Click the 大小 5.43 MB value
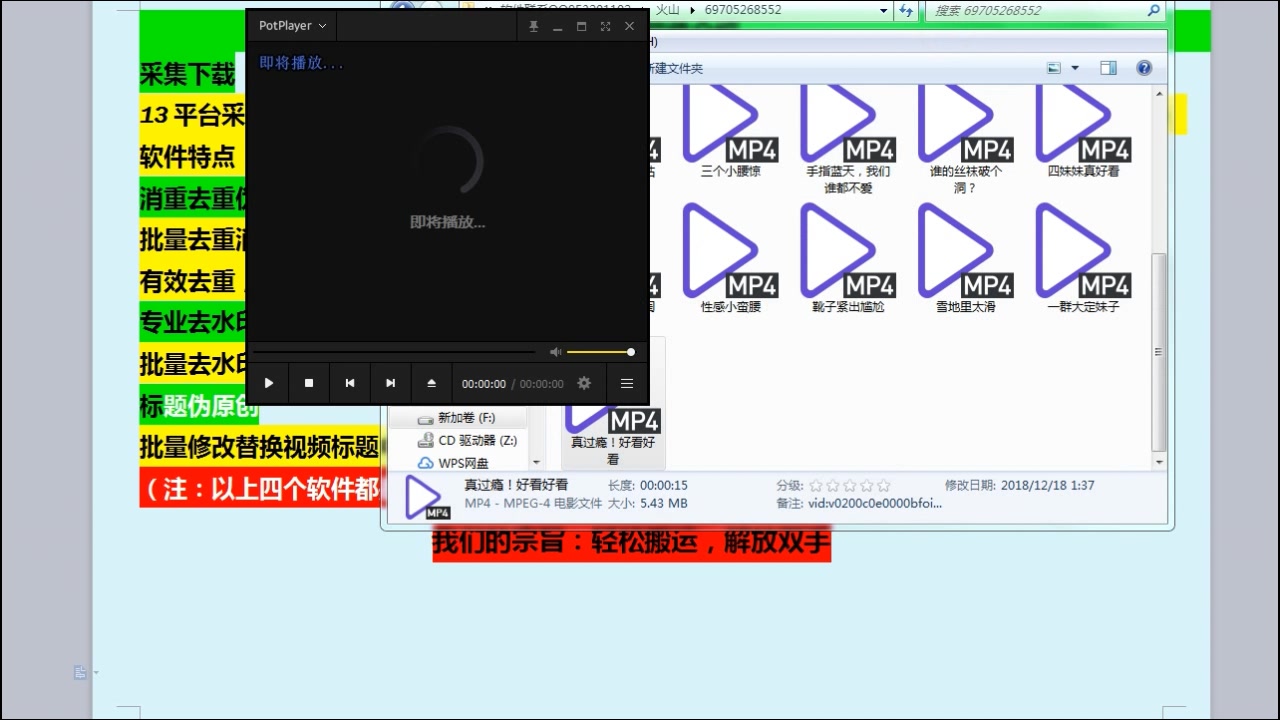Image resolution: width=1280 pixels, height=720 pixels. click(x=663, y=503)
